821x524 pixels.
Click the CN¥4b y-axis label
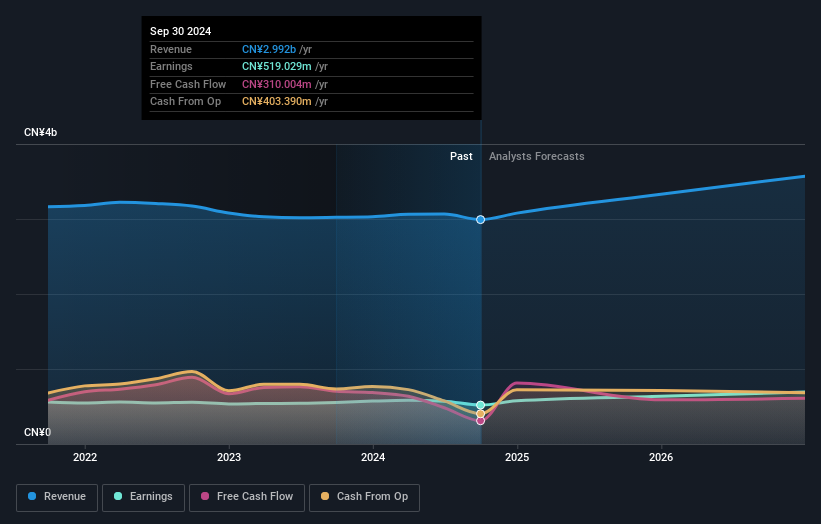pyautogui.click(x=40, y=132)
